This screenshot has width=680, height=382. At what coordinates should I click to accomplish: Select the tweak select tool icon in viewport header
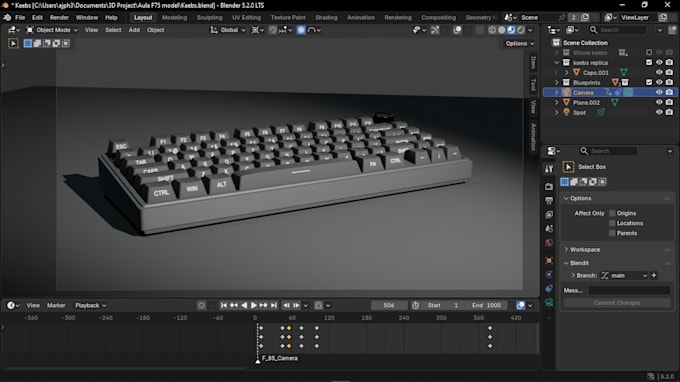[13, 43]
